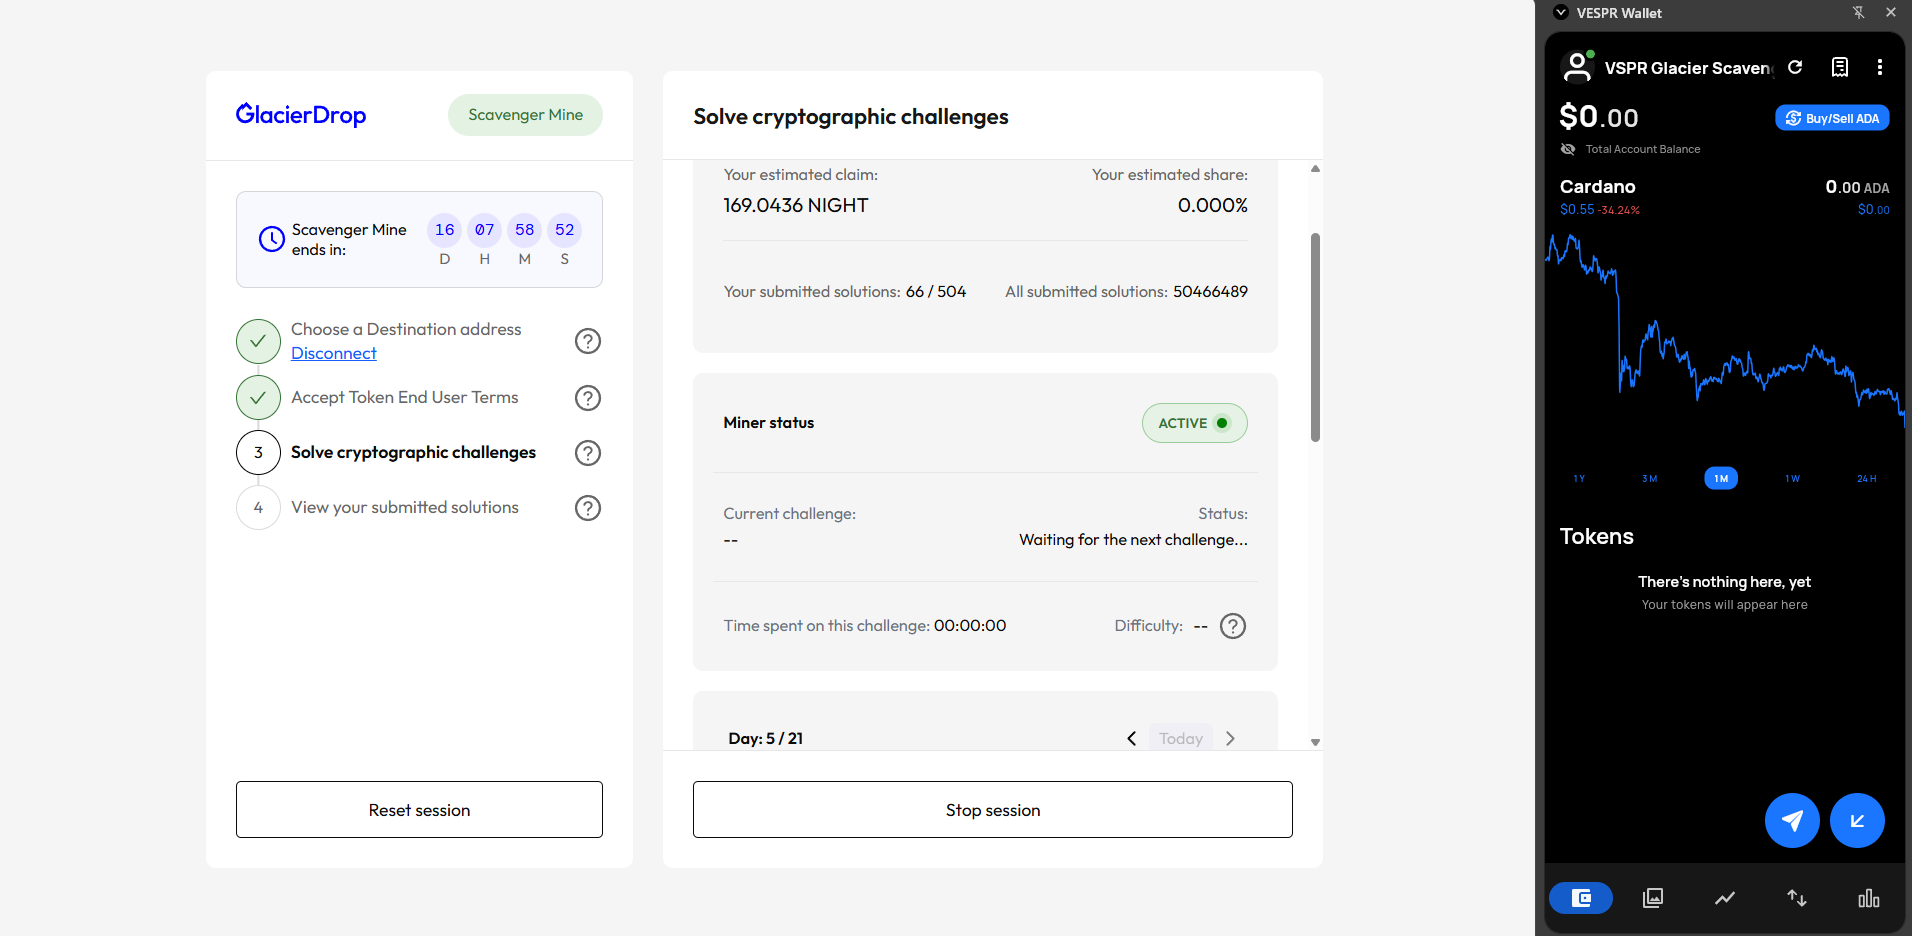This screenshot has height=936, width=1912.
Task: Switch chart range to 24H
Action: pos(1866,478)
